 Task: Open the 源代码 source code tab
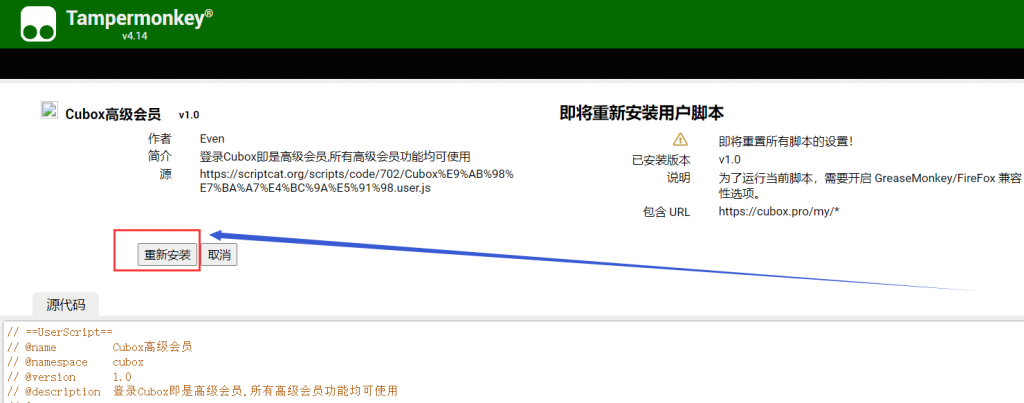[x=66, y=304]
